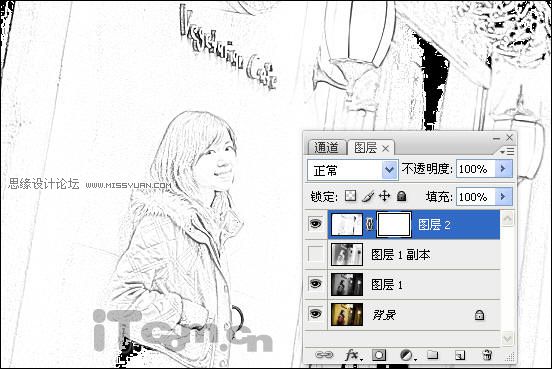Image resolution: width=552 pixels, height=369 pixels.
Task: Select the 图层 (Layers) tab
Action: 365,148
